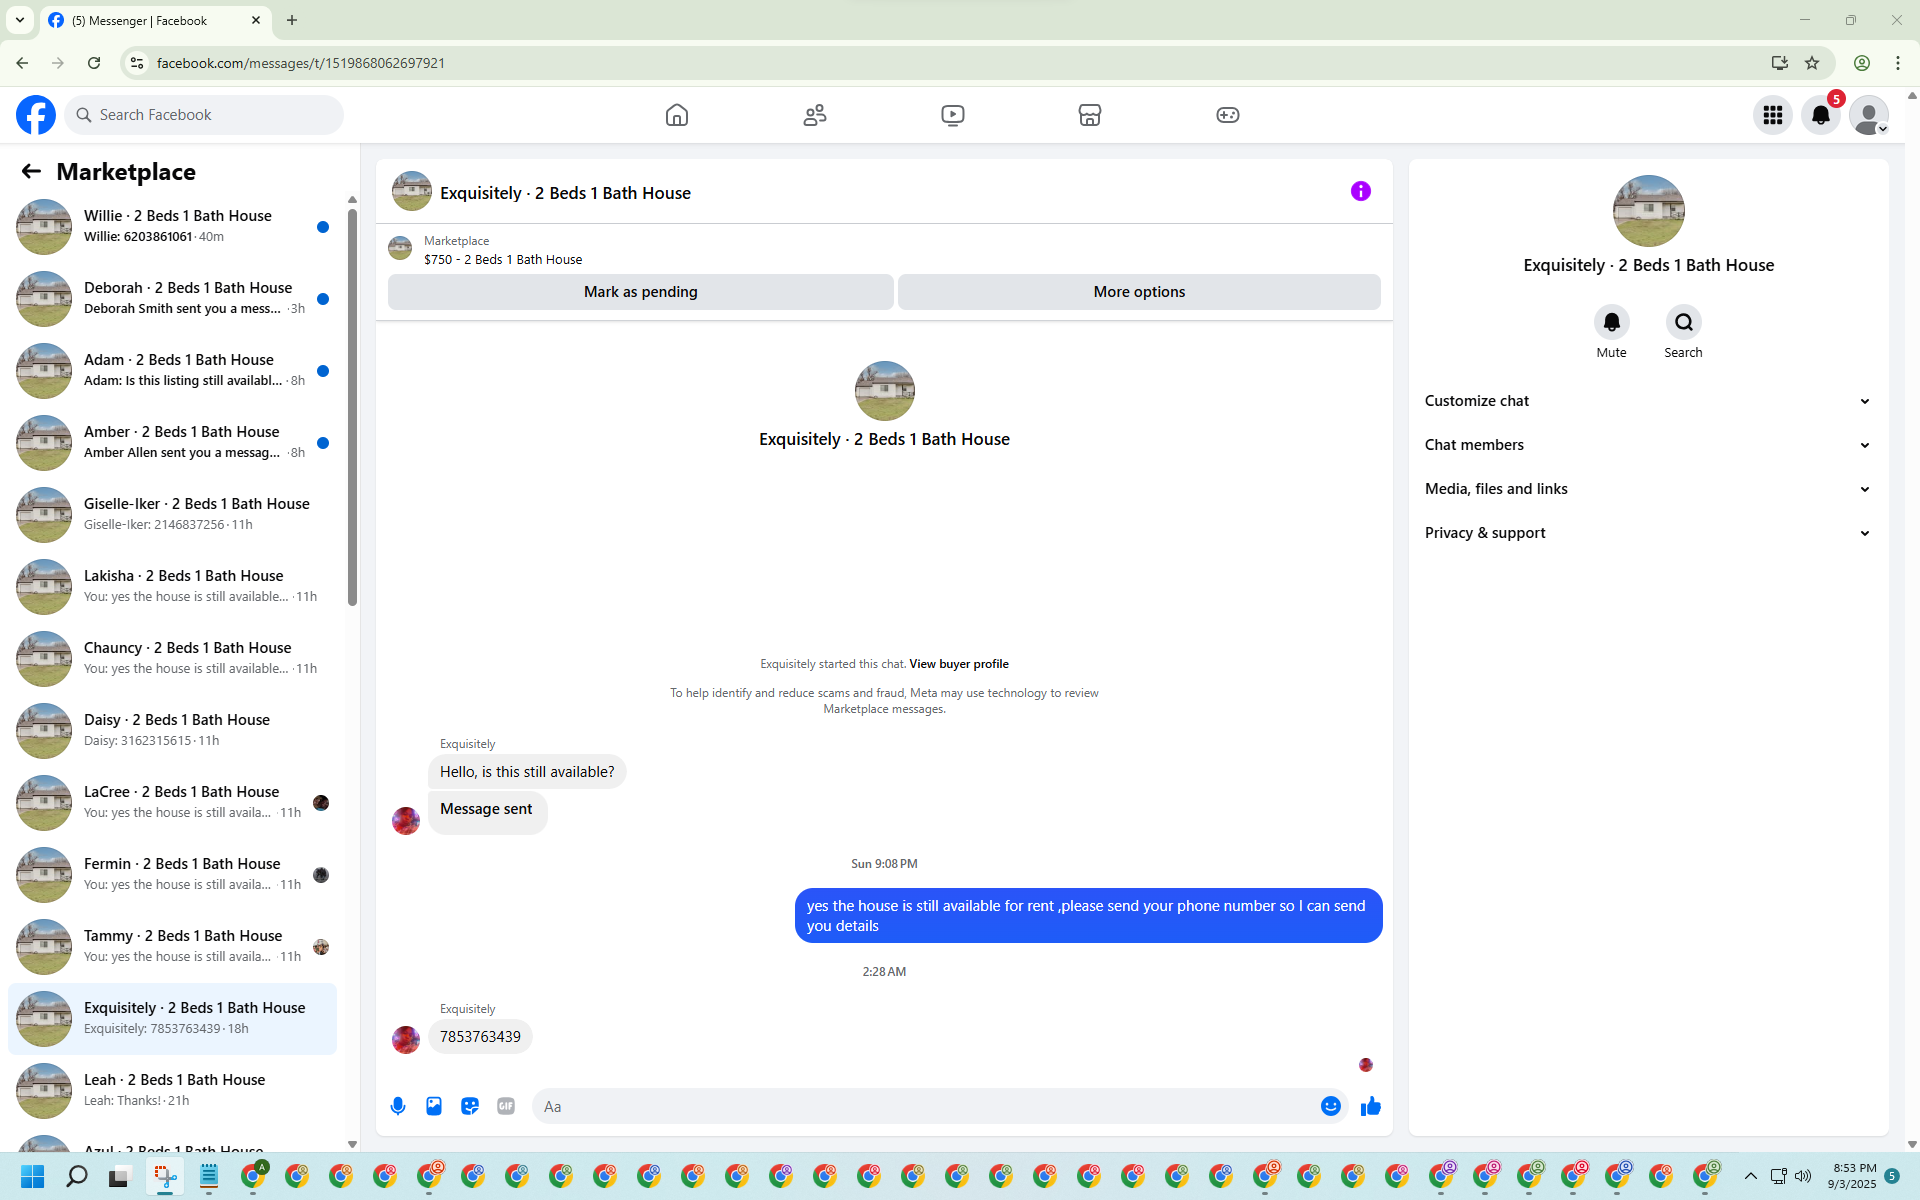
Task: Click the Hello, is this still available? message
Action: pos(527,772)
